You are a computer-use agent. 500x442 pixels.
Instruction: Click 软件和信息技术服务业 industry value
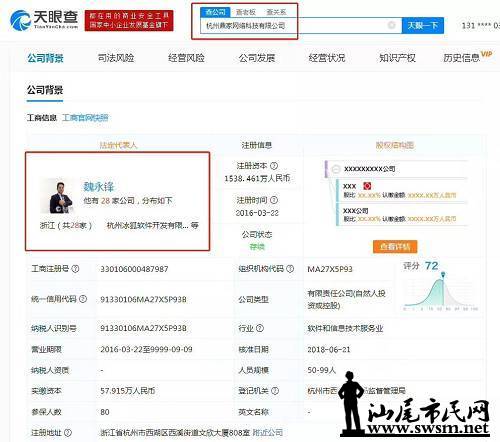345,328
